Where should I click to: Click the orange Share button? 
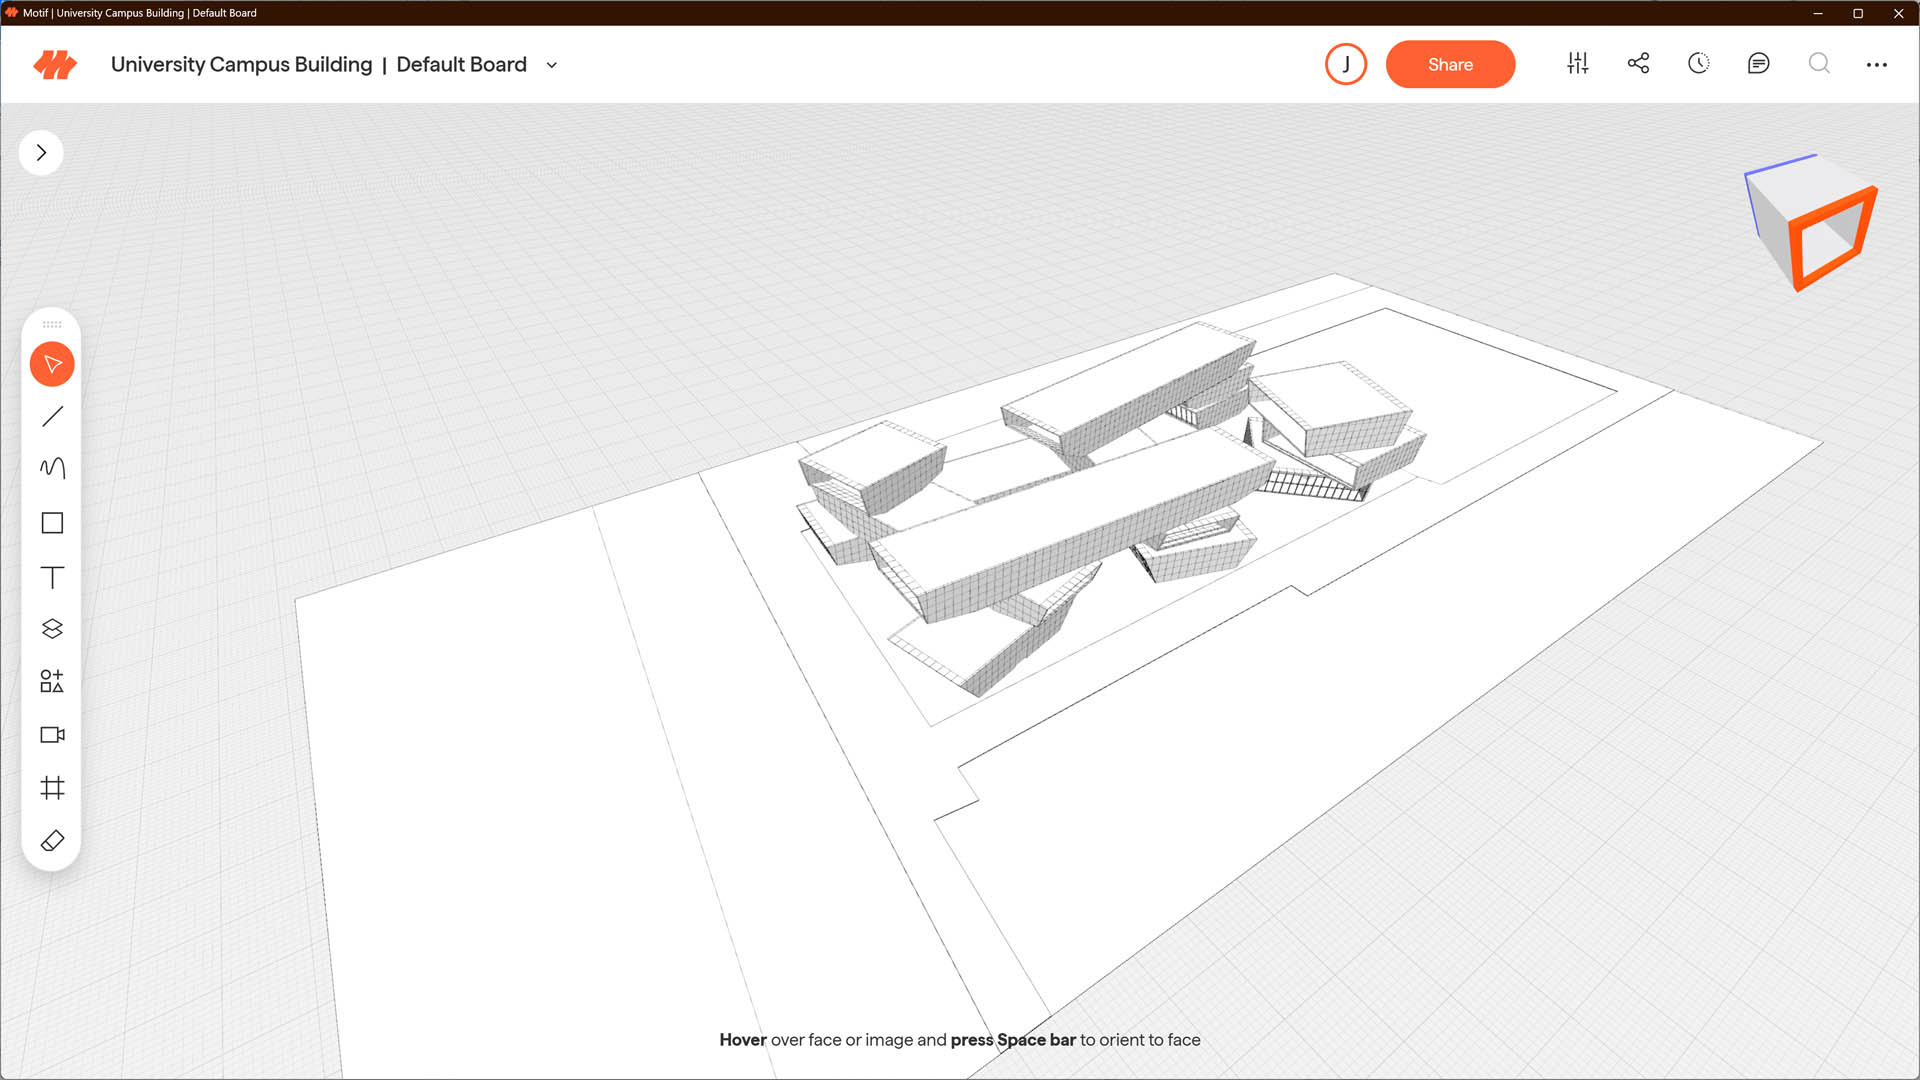[x=1450, y=65]
